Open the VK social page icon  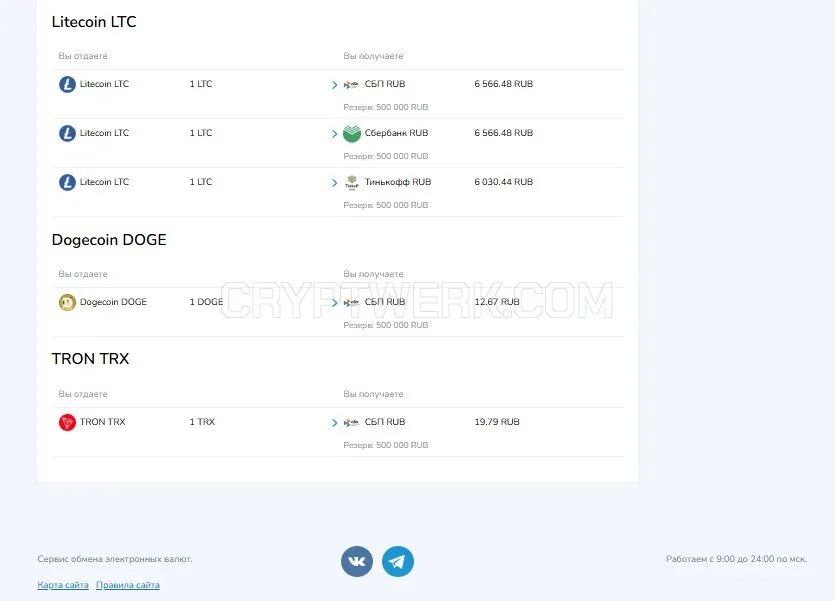pos(357,561)
